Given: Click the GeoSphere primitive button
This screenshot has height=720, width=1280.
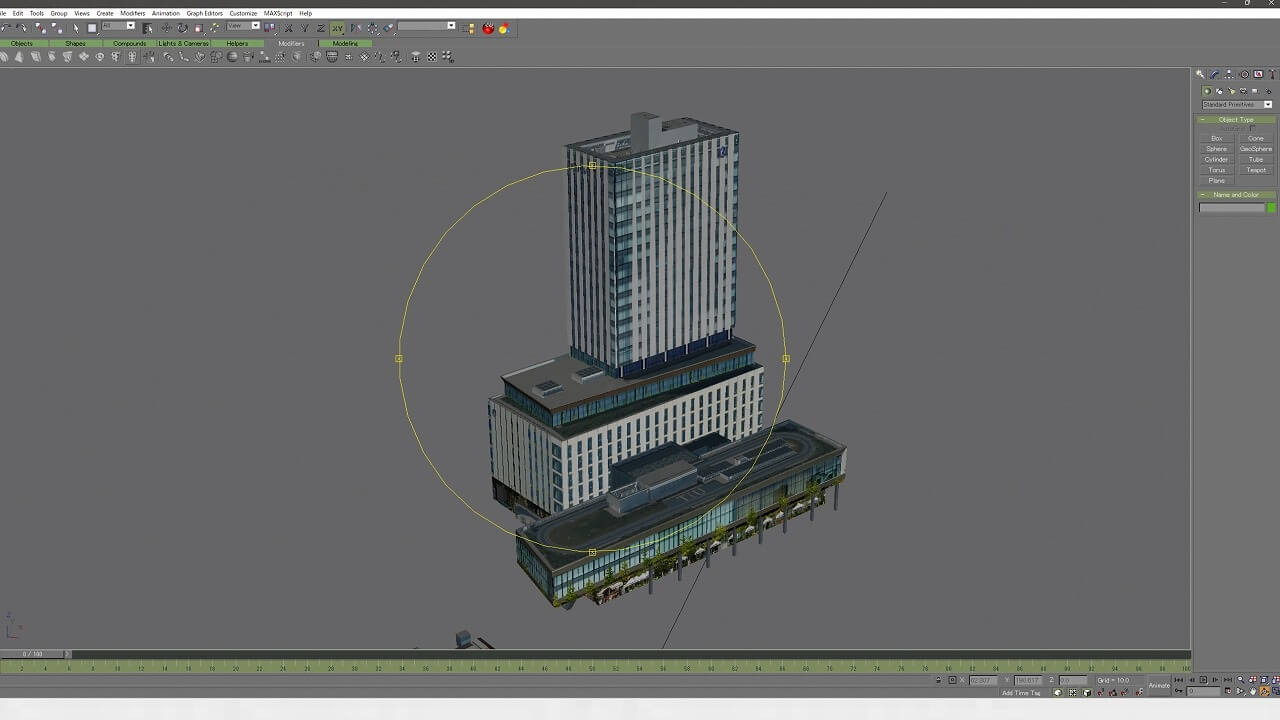Looking at the screenshot, I should [x=1256, y=149].
